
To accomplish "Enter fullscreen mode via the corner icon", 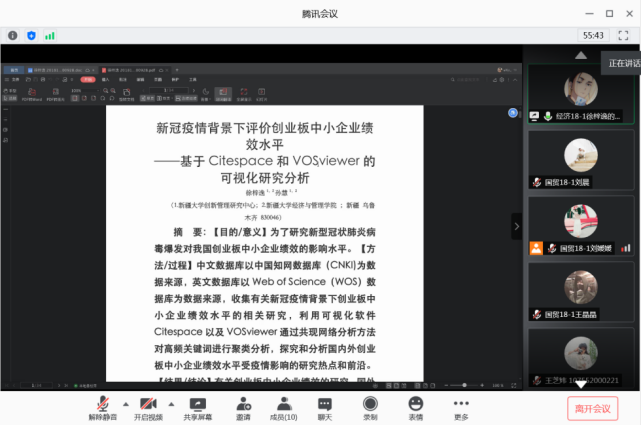I will pos(623,36).
